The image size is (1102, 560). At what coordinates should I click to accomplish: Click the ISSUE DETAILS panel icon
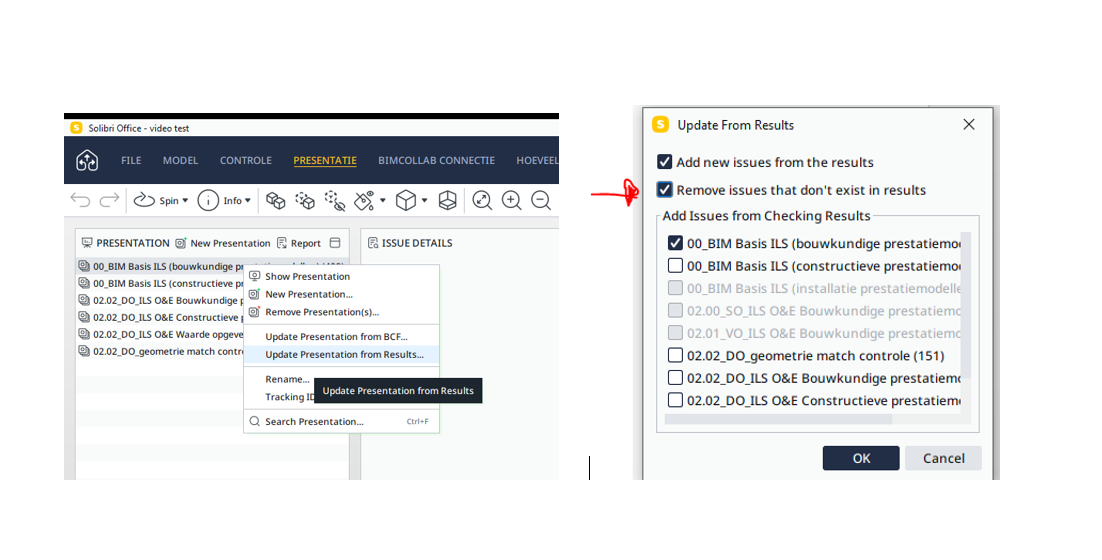(373, 243)
